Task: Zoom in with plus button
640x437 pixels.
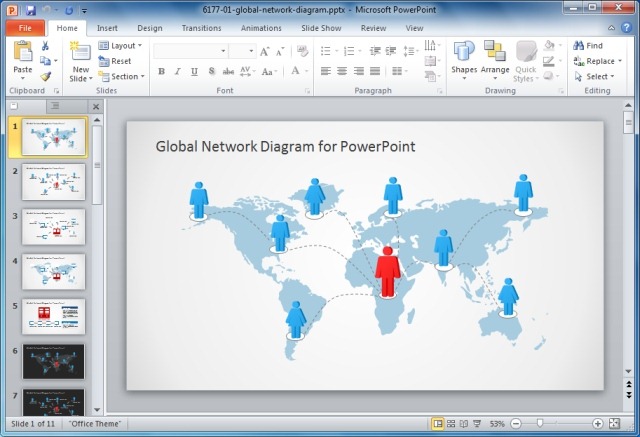Action: [598, 424]
